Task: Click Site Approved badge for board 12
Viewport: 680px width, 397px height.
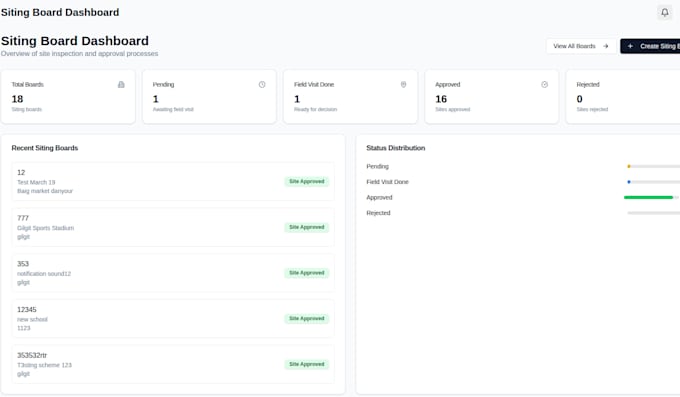Action: point(307,181)
